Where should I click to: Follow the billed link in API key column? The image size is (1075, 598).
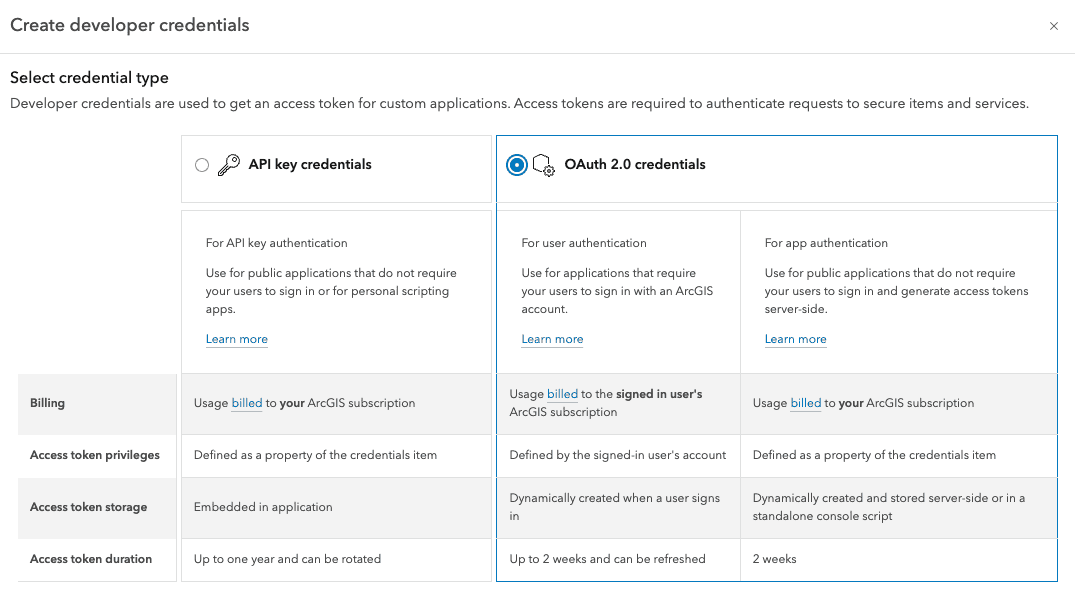pyautogui.click(x=247, y=403)
